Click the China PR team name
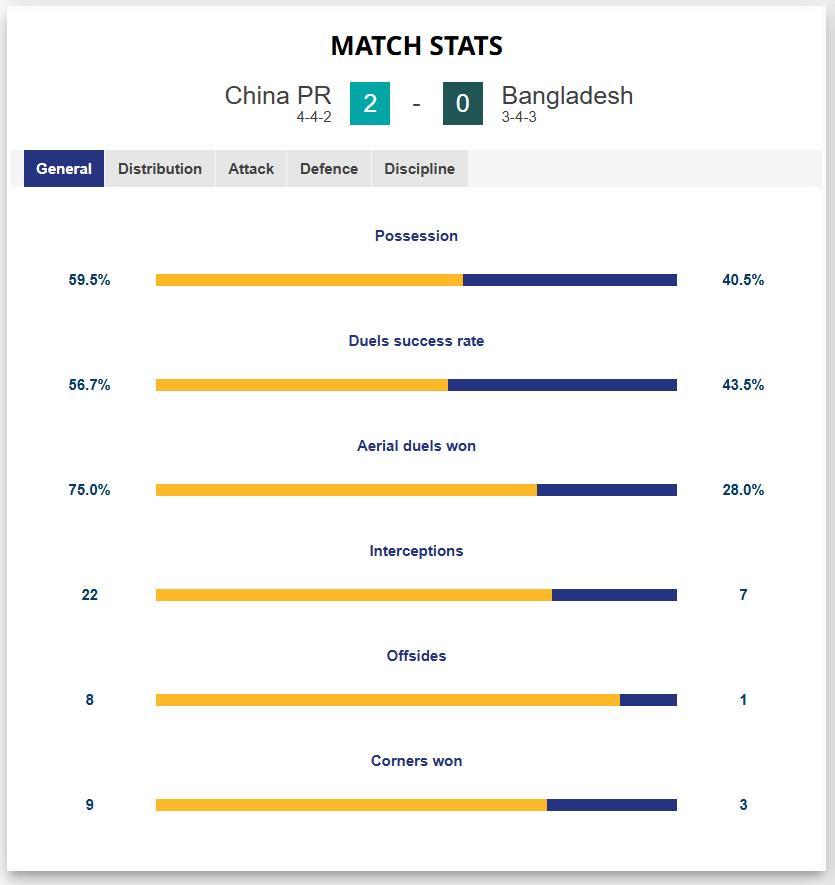Image resolution: width=835 pixels, height=885 pixels. [278, 96]
